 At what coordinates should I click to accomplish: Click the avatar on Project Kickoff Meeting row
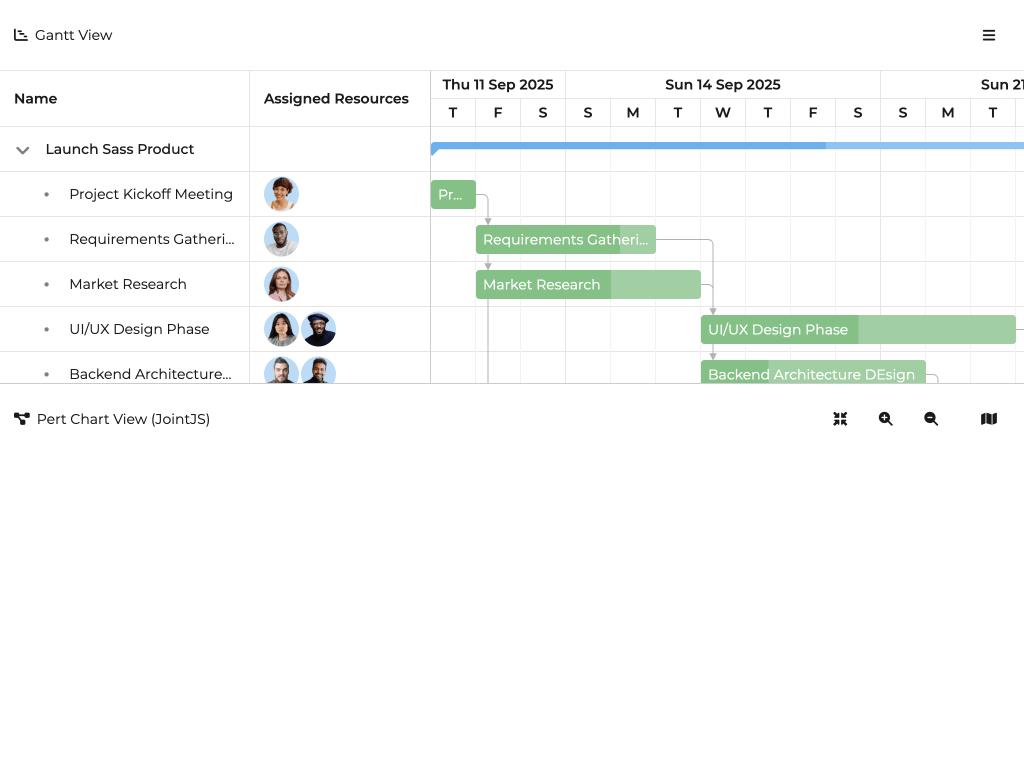pyautogui.click(x=281, y=194)
